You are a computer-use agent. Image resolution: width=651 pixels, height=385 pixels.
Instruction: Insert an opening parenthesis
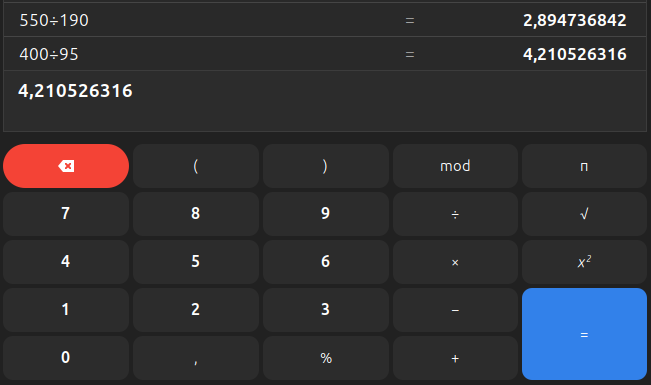point(196,166)
